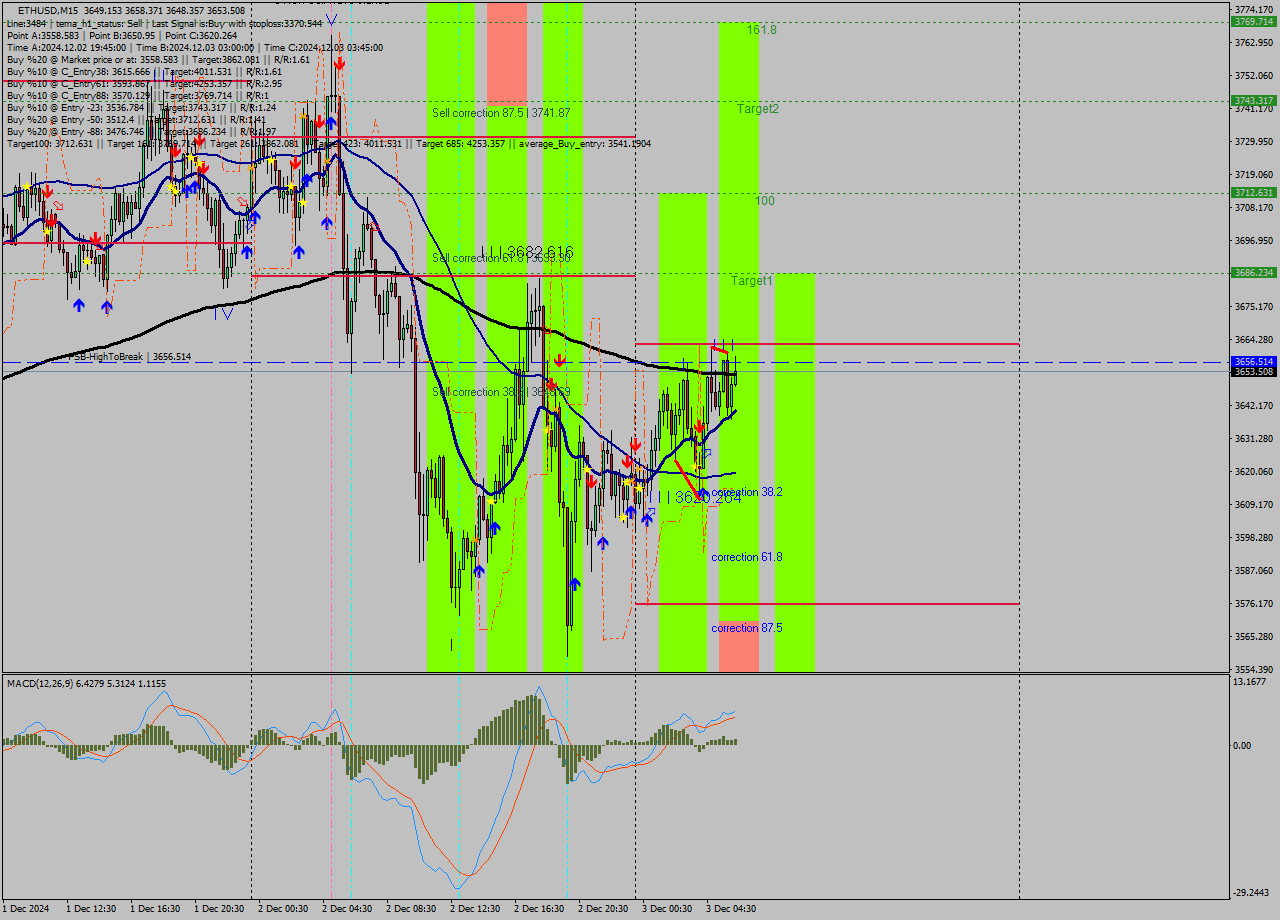The width and height of the screenshot is (1280, 920).
Task: Click the 'Point A:3558.583' info line
Action: [x=122, y=35]
